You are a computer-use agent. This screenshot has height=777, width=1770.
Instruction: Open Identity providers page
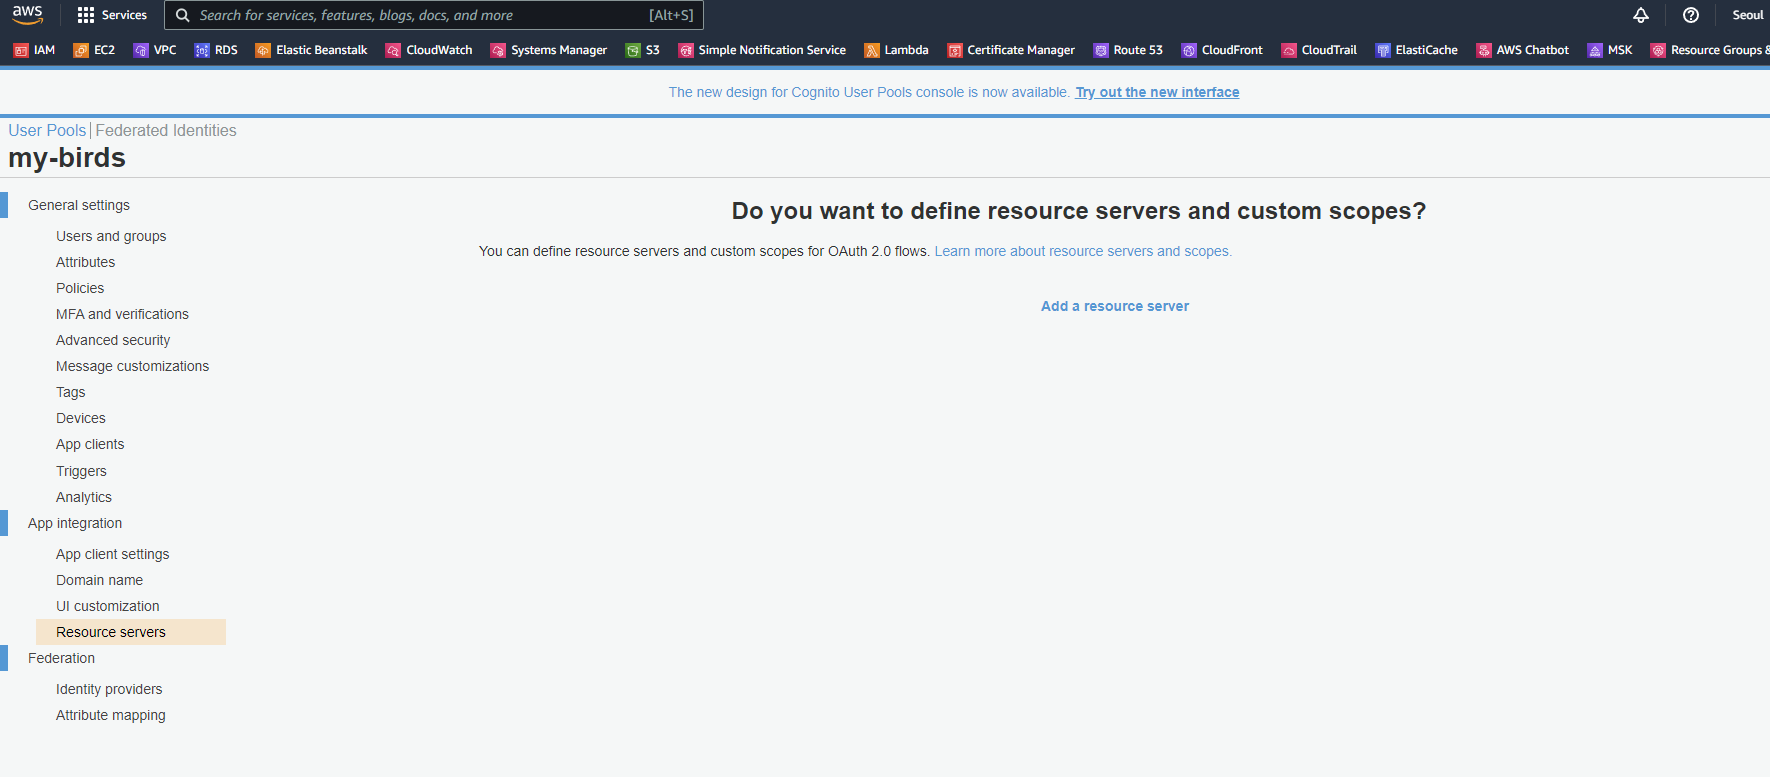coord(109,689)
